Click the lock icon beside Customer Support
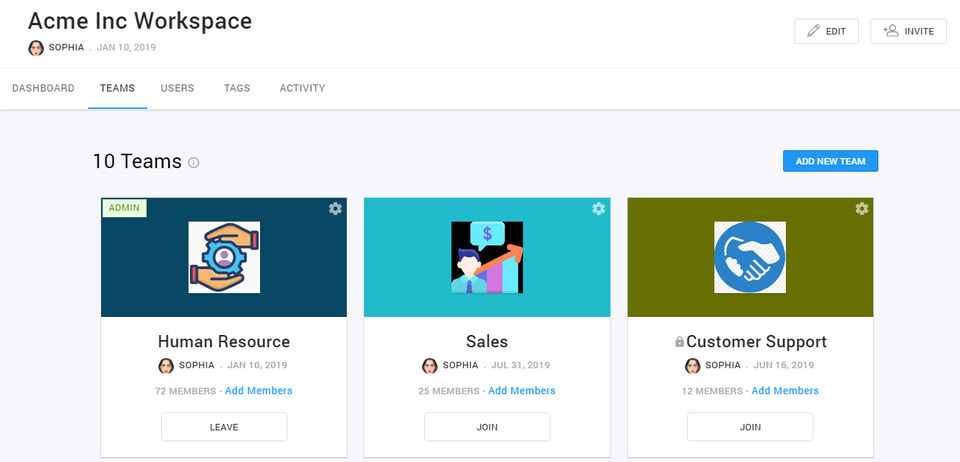The height and width of the screenshot is (462, 960). pos(680,342)
